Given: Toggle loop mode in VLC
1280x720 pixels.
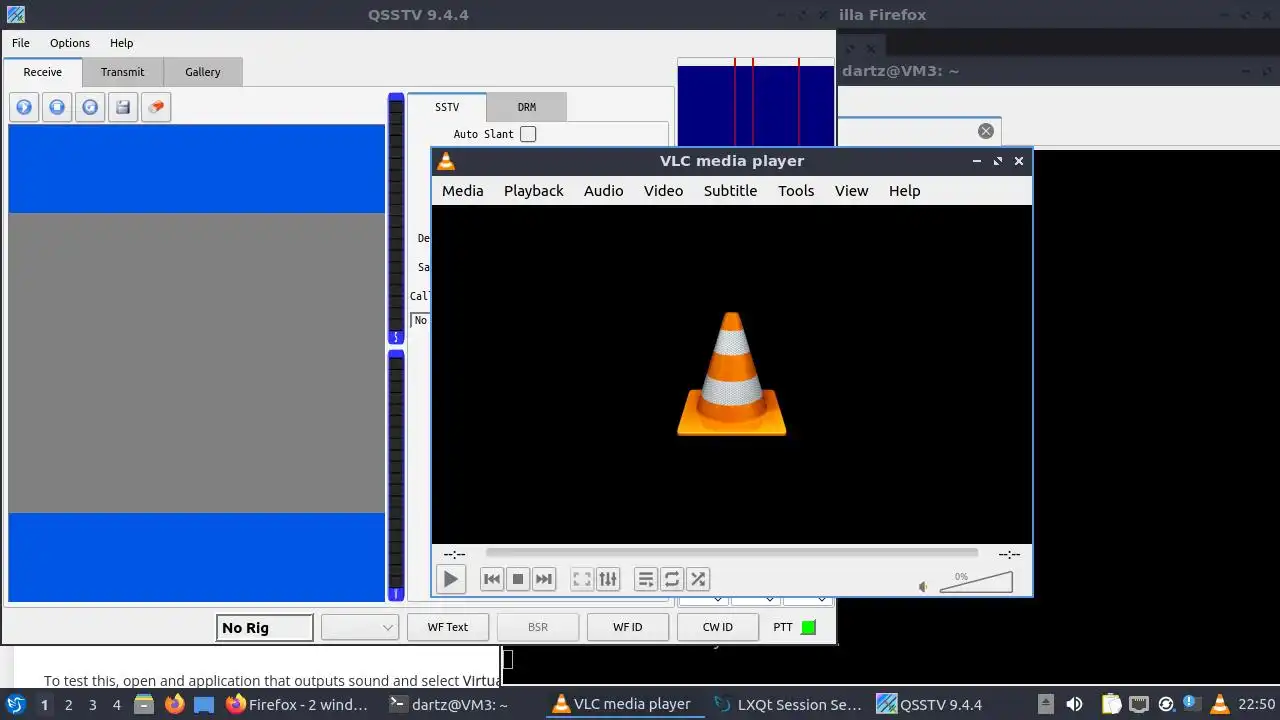Looking at the screenshot, I should point(672,579).
